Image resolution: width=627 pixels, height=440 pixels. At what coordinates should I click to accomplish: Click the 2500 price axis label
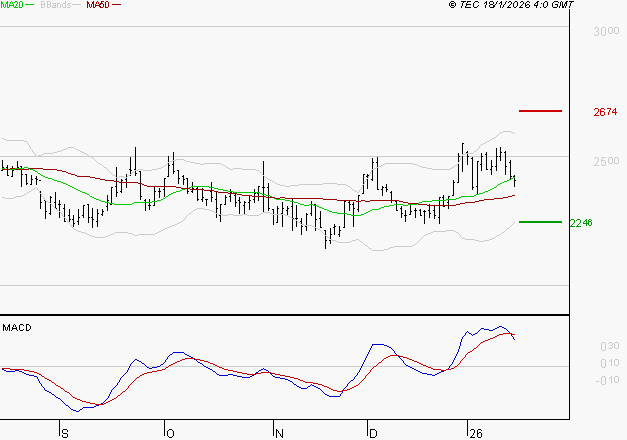606,161
